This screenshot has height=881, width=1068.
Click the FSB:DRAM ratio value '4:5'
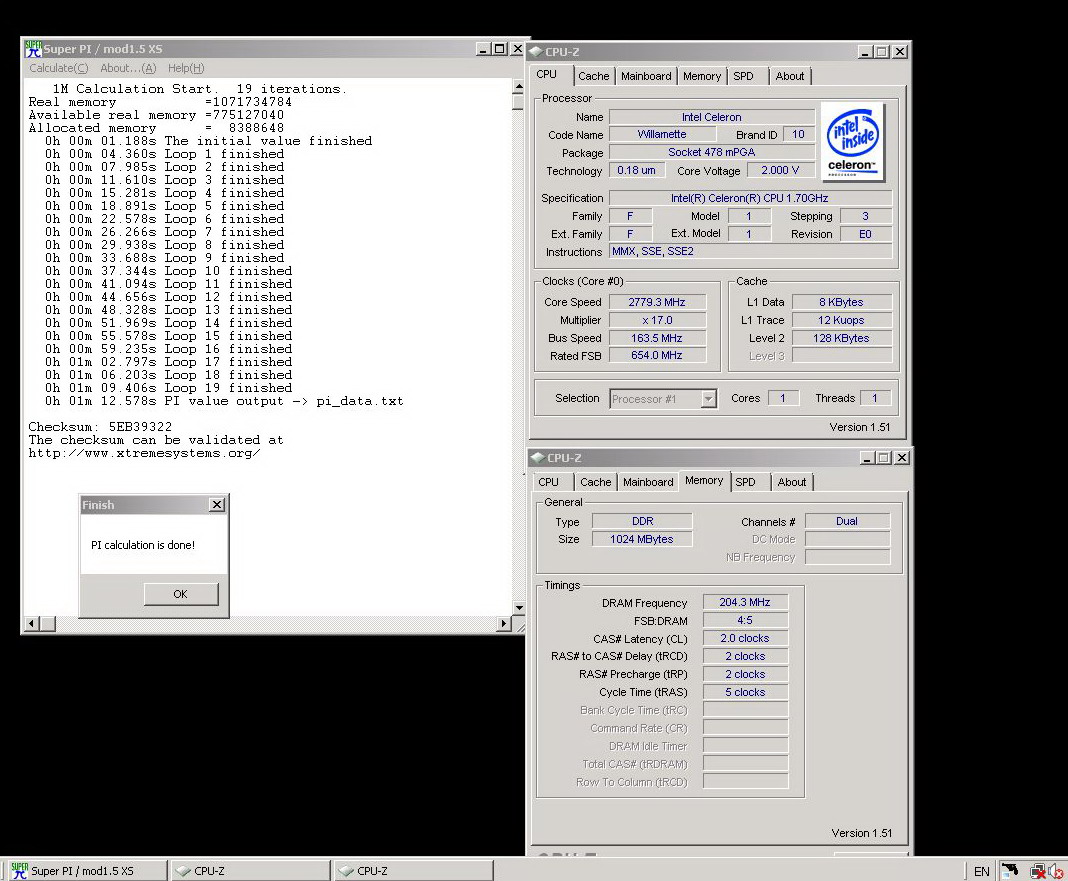745,620
